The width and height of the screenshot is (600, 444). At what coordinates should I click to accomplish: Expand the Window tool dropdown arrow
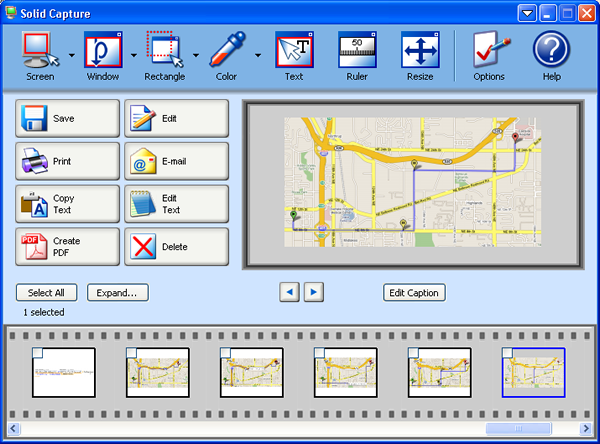pyautogui.click(x=134, y=56)
